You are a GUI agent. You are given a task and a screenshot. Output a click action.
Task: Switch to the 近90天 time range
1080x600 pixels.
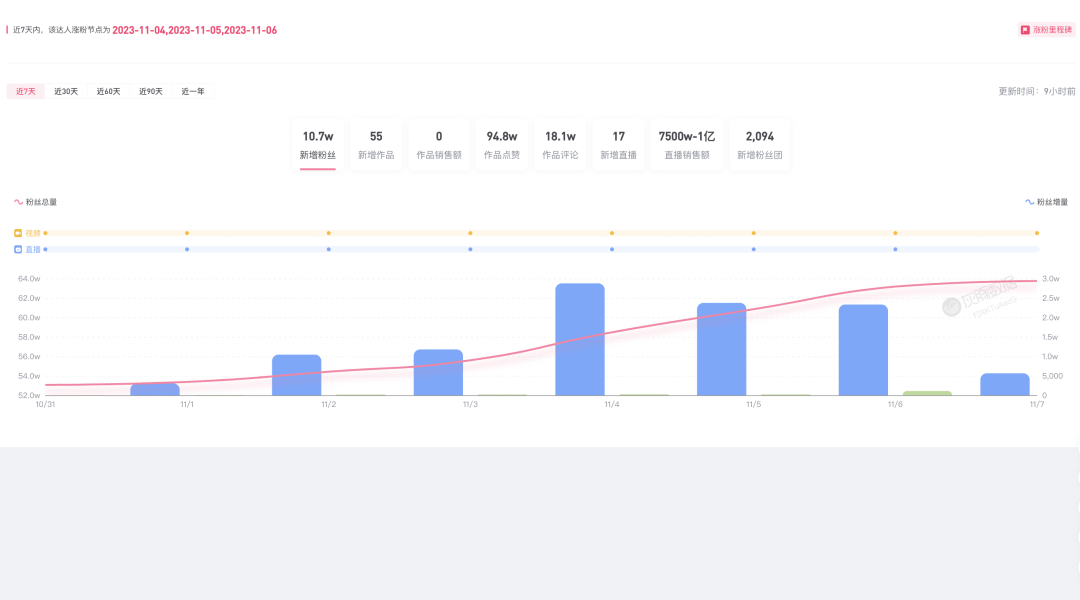pos(151,91)
